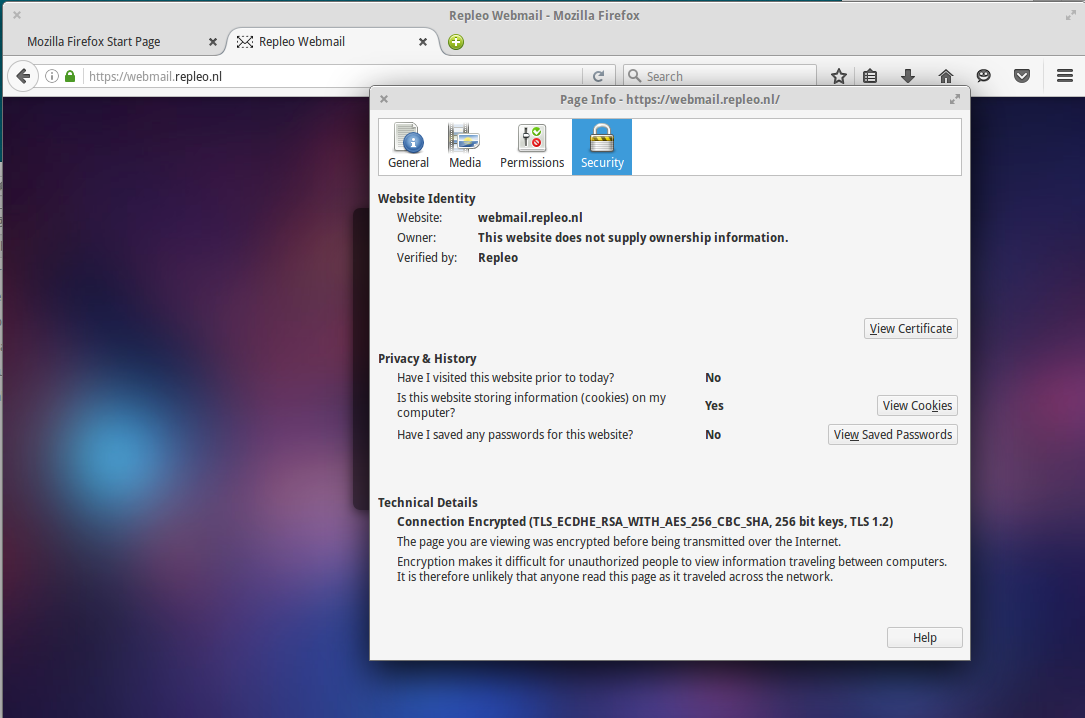
Task: Open the Downloads arrow icon
Action: 908,76
